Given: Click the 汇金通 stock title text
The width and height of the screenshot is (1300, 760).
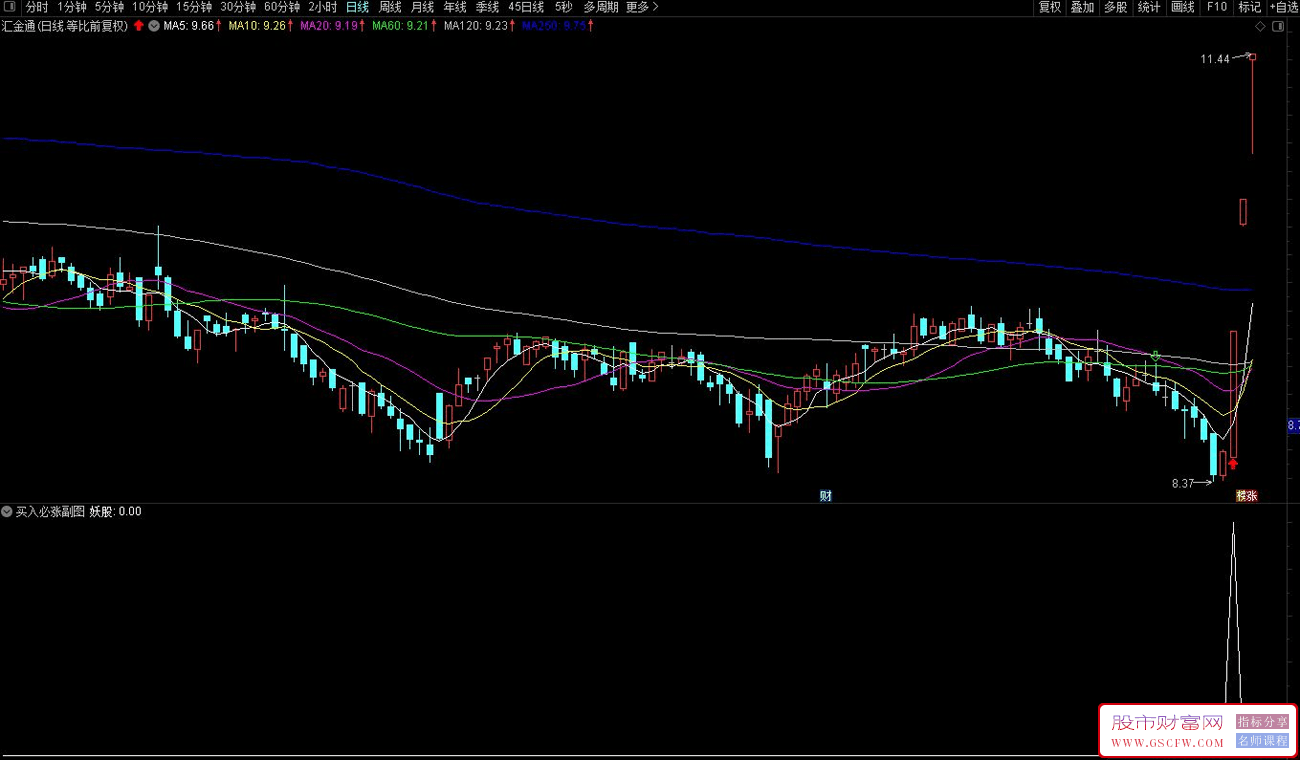Looking at the screenshot, I should click(65, 26).
